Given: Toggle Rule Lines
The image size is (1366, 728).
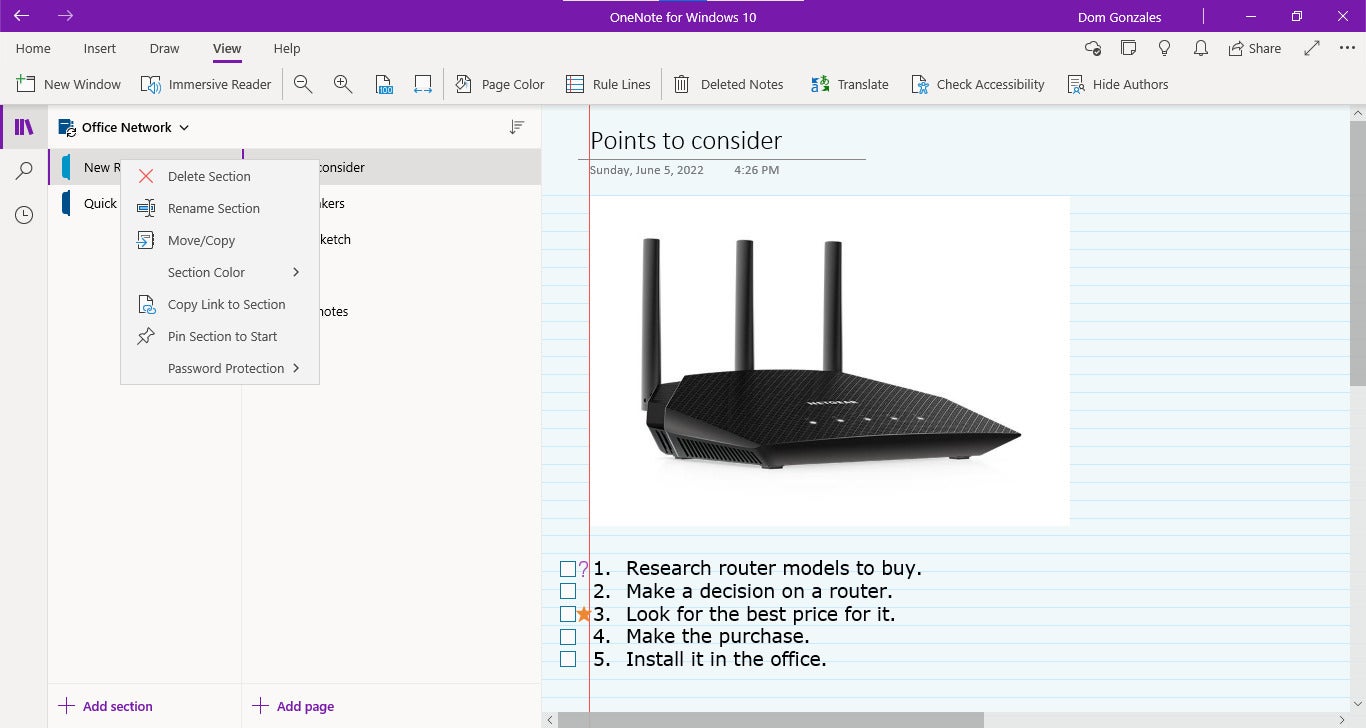Looking at the screenshot, I should pos(608,84).
